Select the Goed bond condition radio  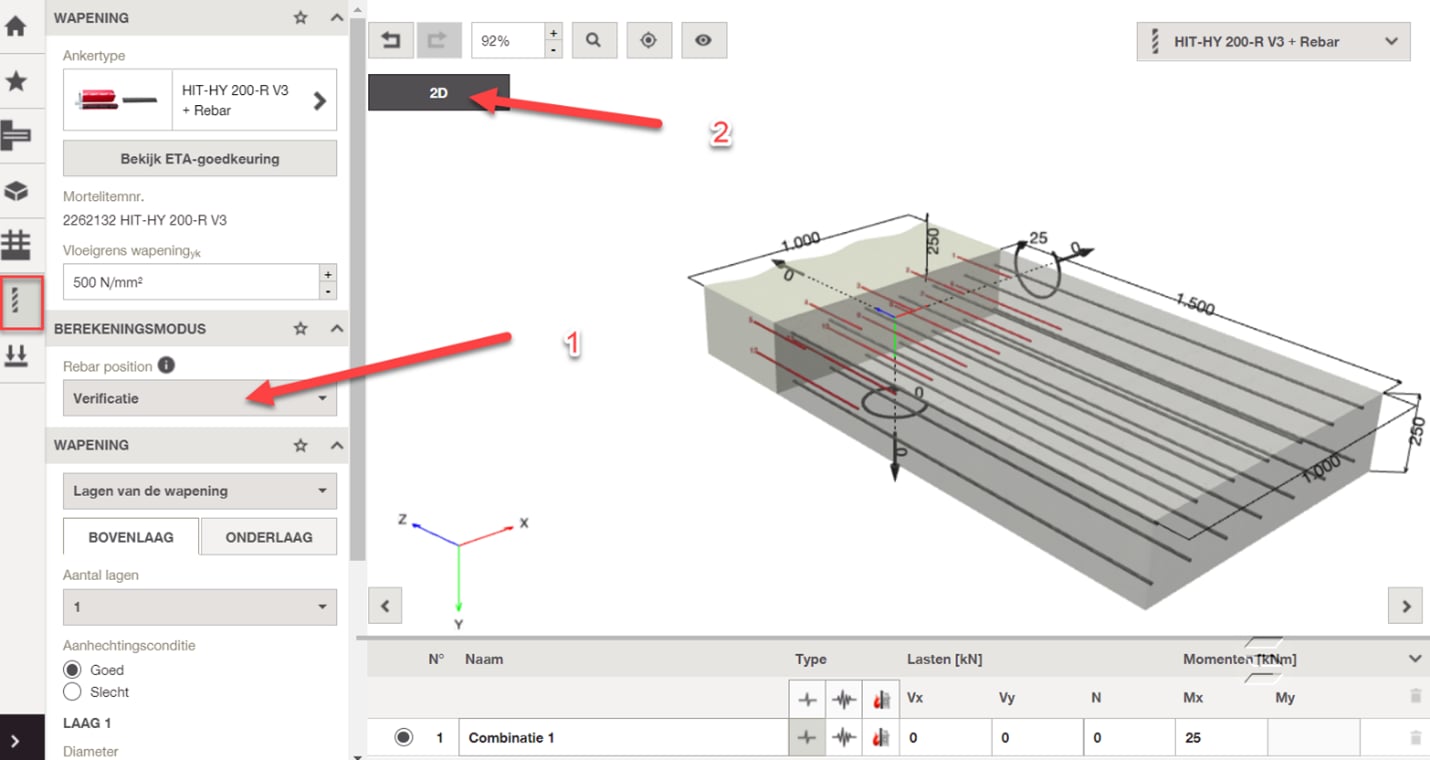click(x=72, y=670)
